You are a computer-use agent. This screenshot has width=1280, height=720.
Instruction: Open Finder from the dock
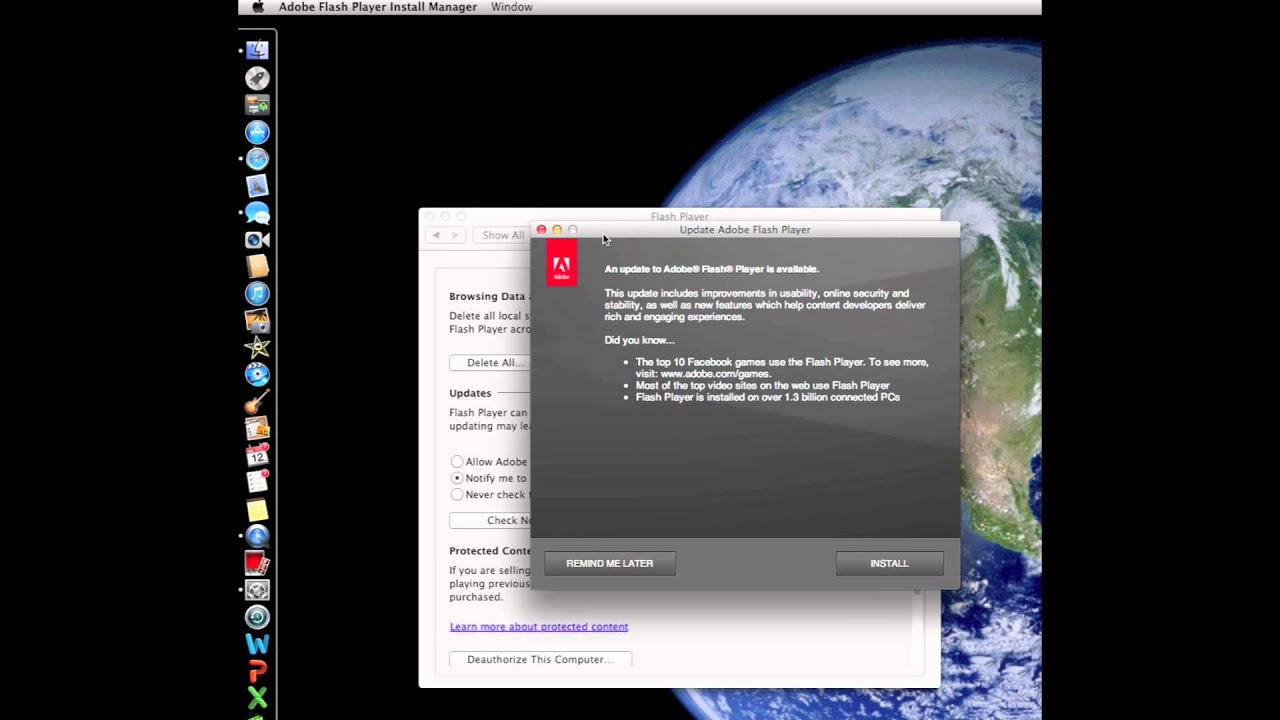coord(257,50)
